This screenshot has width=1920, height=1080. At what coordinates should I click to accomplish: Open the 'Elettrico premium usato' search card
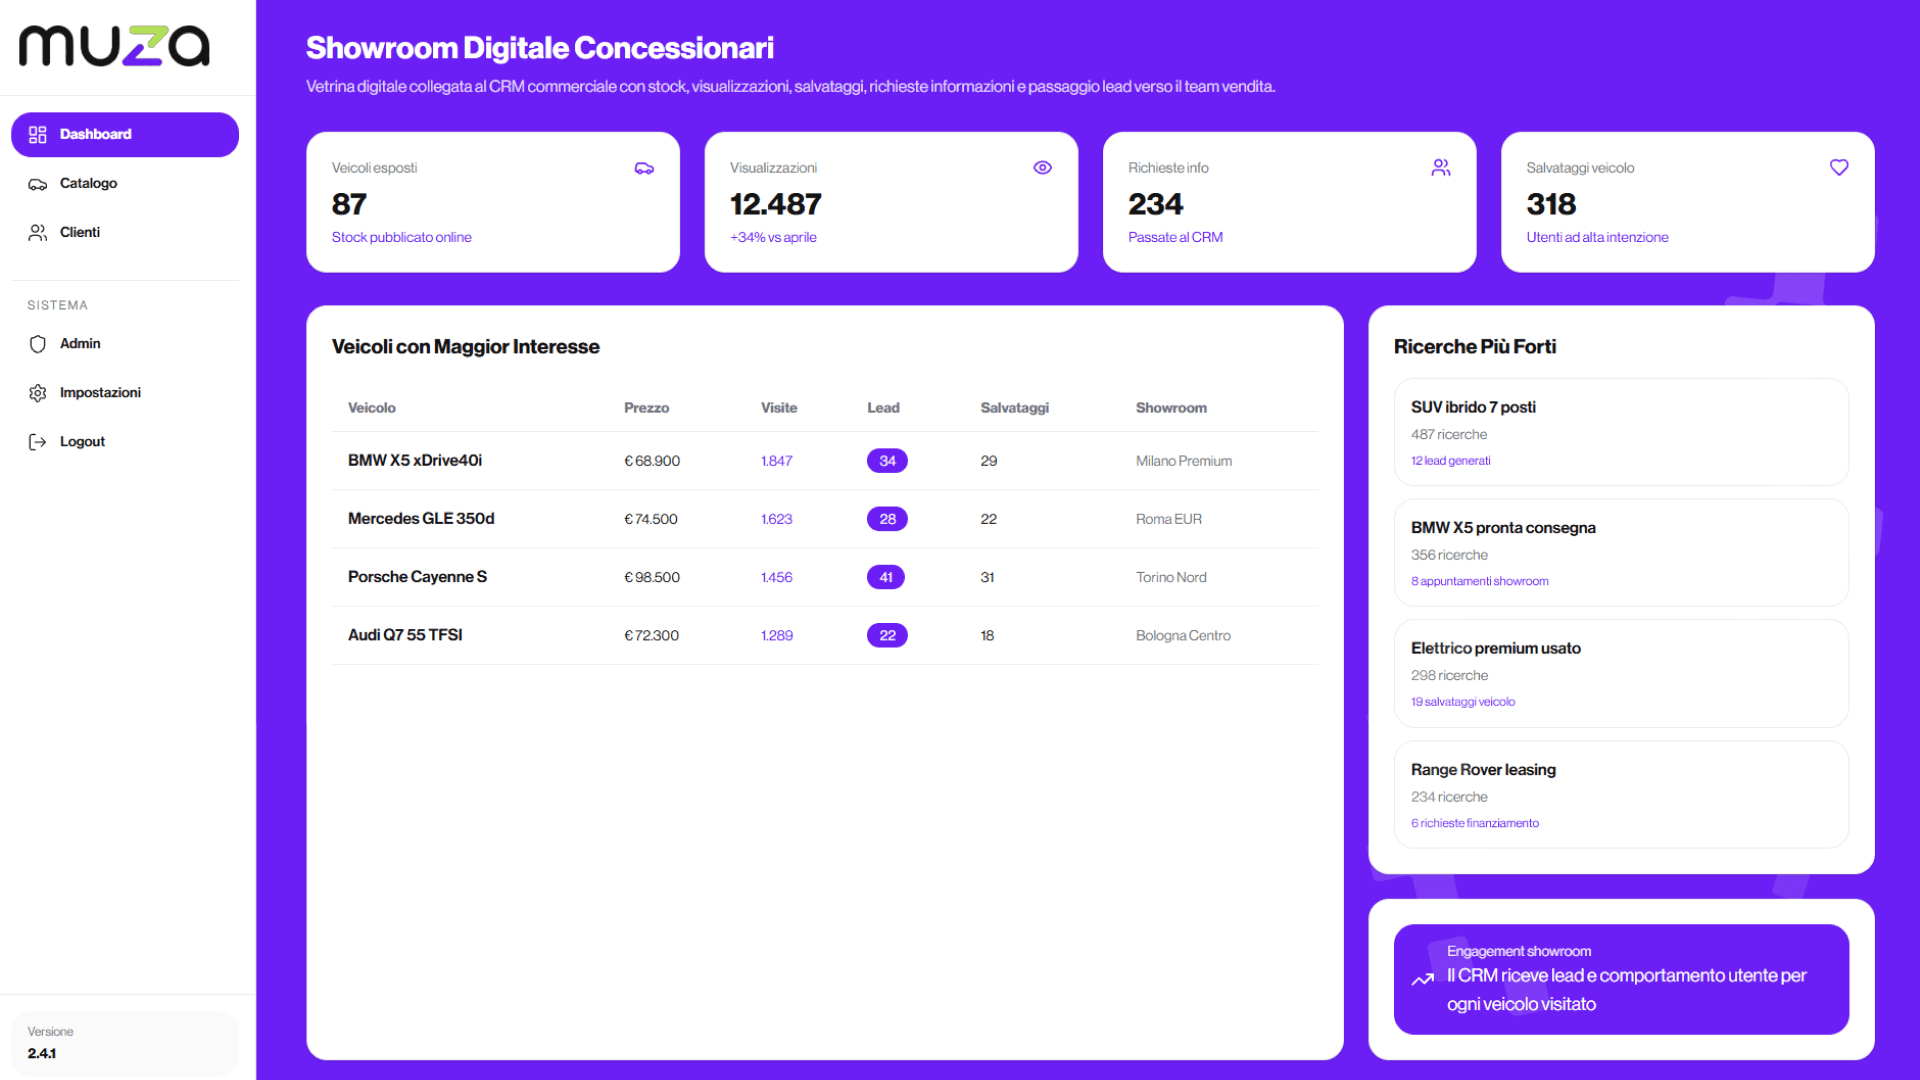point(1621,674)
